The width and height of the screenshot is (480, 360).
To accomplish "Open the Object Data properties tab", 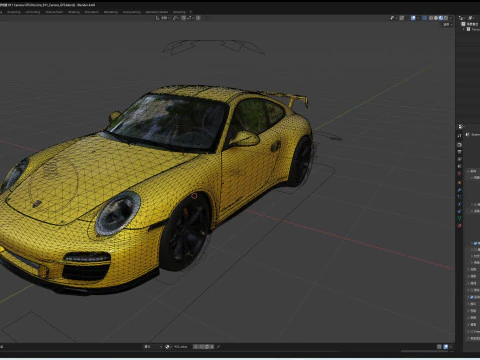I will click(459, 218).
